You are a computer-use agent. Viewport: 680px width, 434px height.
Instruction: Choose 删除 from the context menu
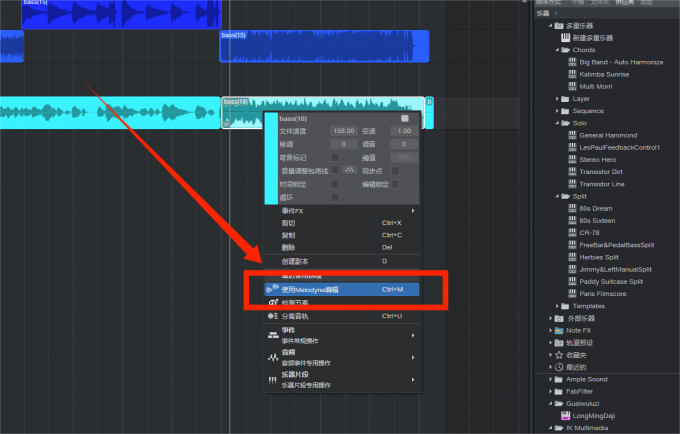point(342,247)
